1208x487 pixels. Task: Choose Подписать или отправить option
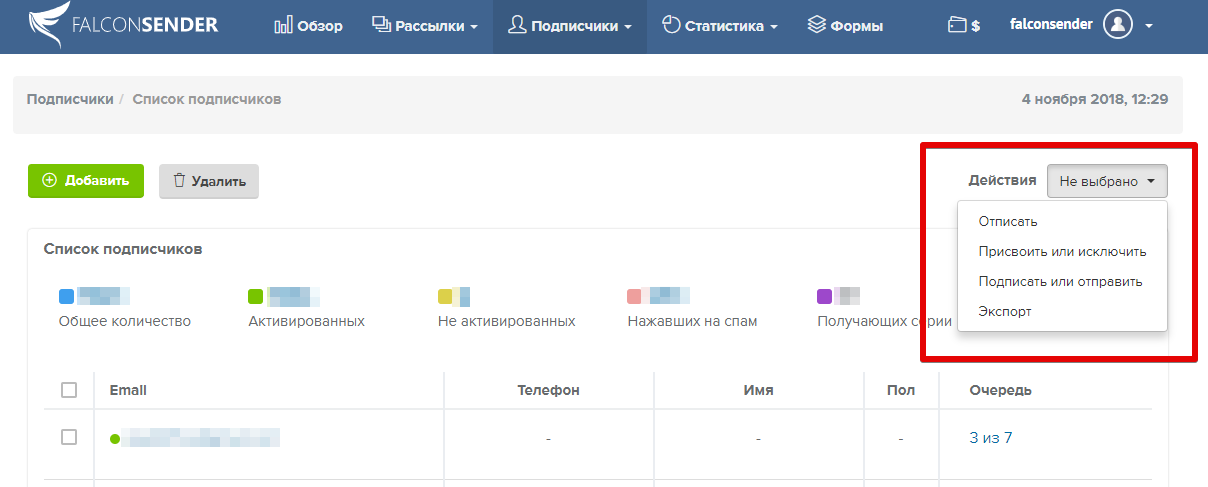point(1062,281)
